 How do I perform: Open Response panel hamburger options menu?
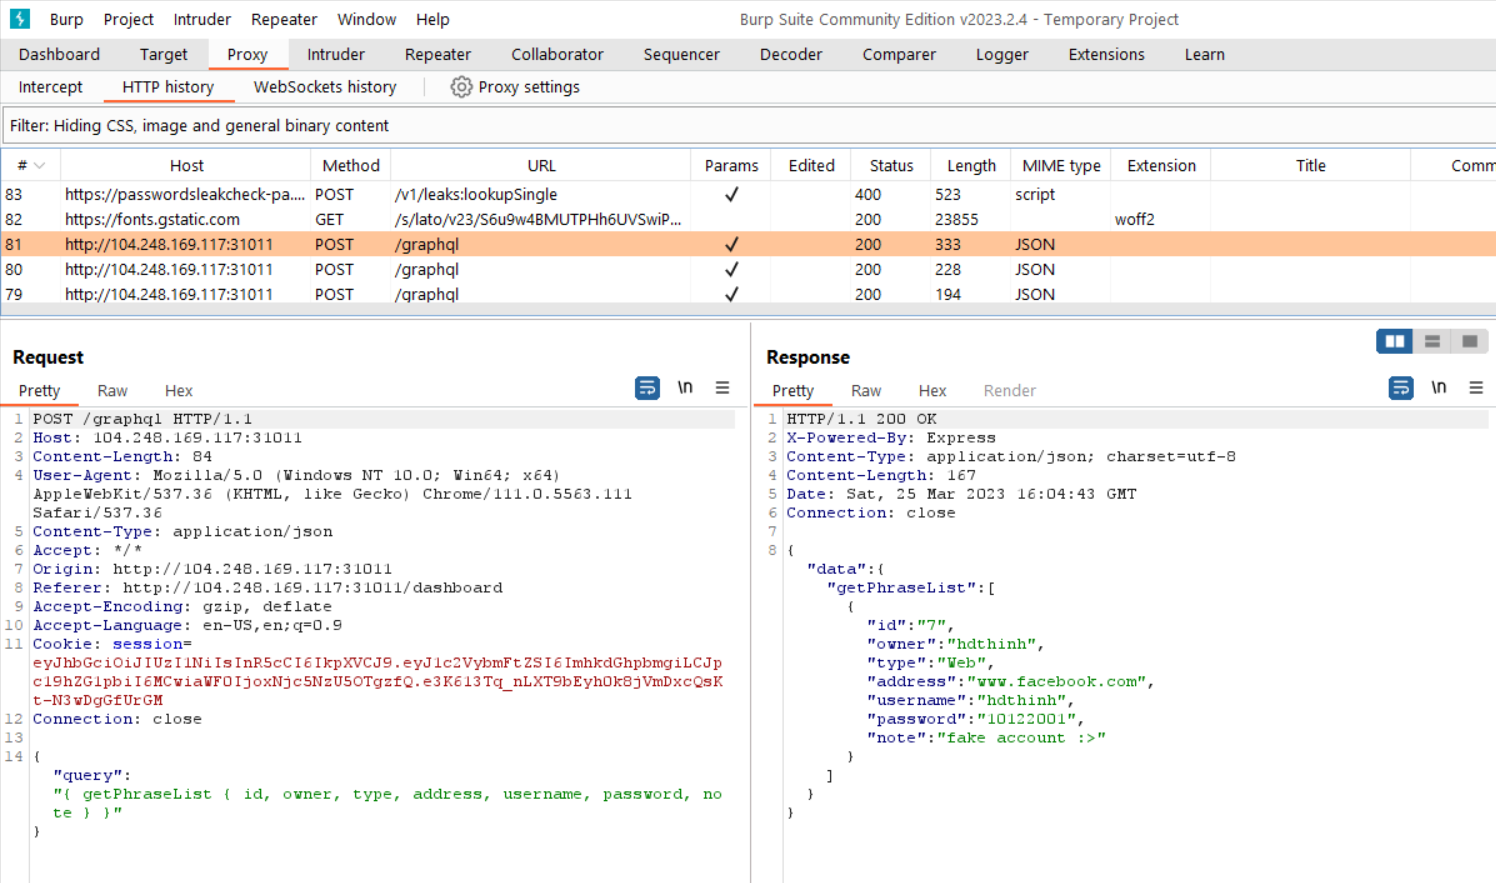tap(1476, 388)
